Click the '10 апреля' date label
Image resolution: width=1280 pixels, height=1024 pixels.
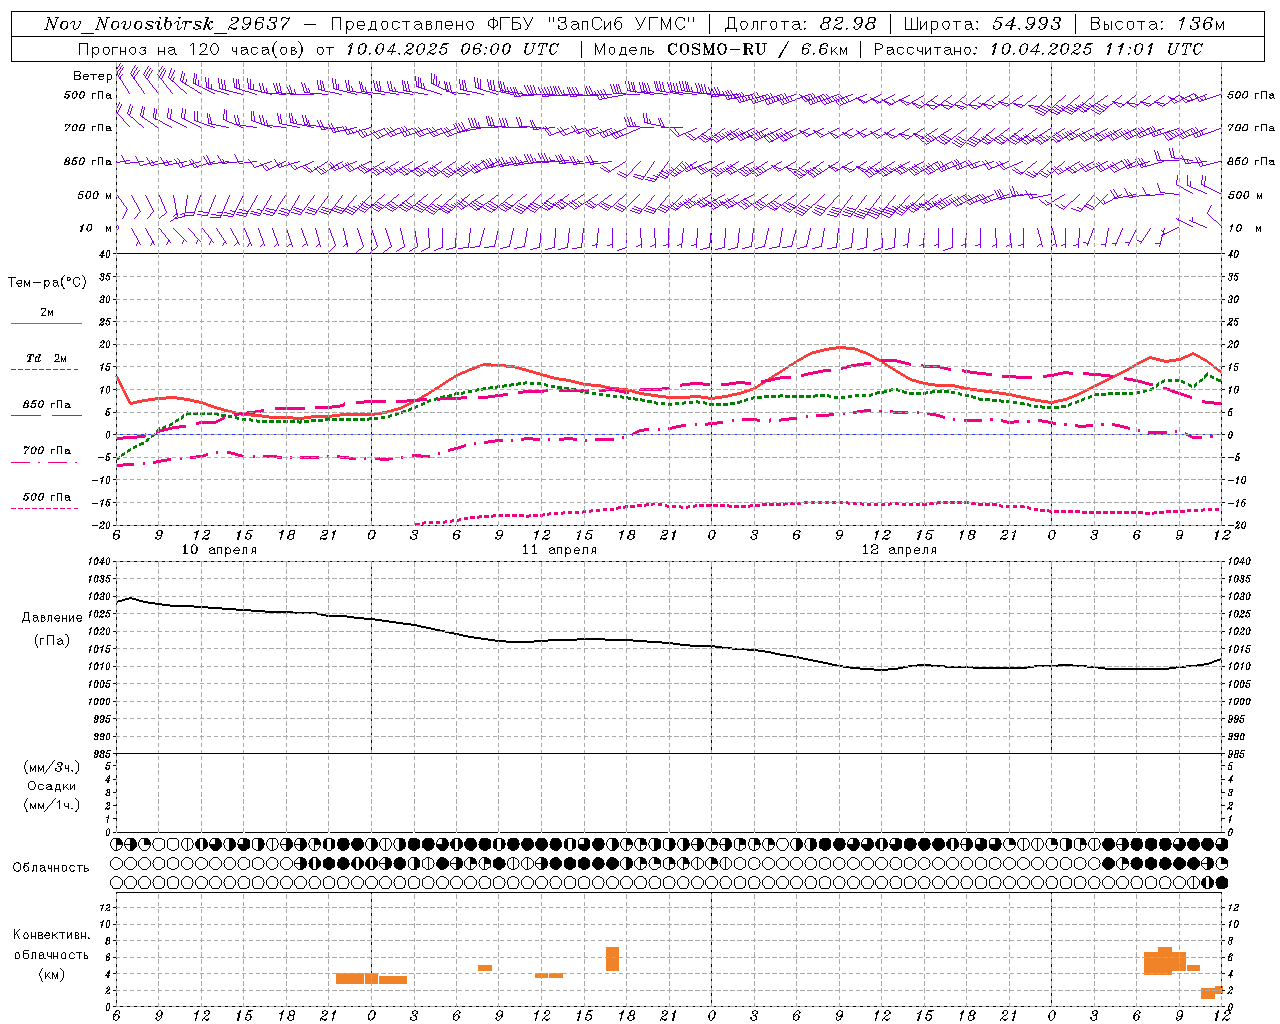[x=218, y=550]
